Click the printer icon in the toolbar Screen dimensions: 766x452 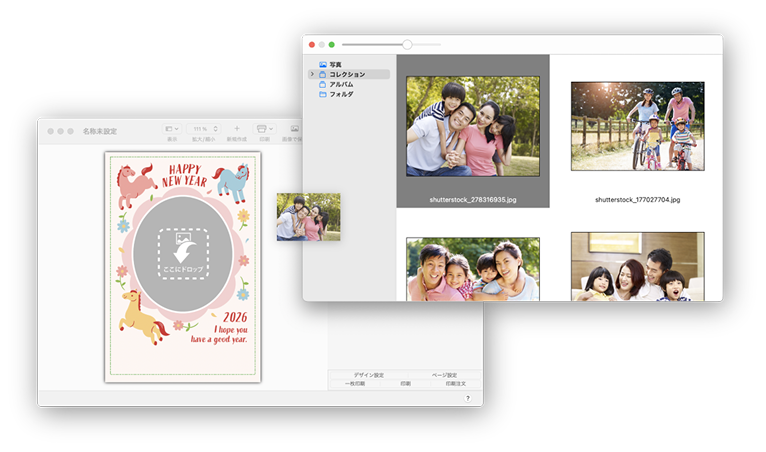(262, 129)
